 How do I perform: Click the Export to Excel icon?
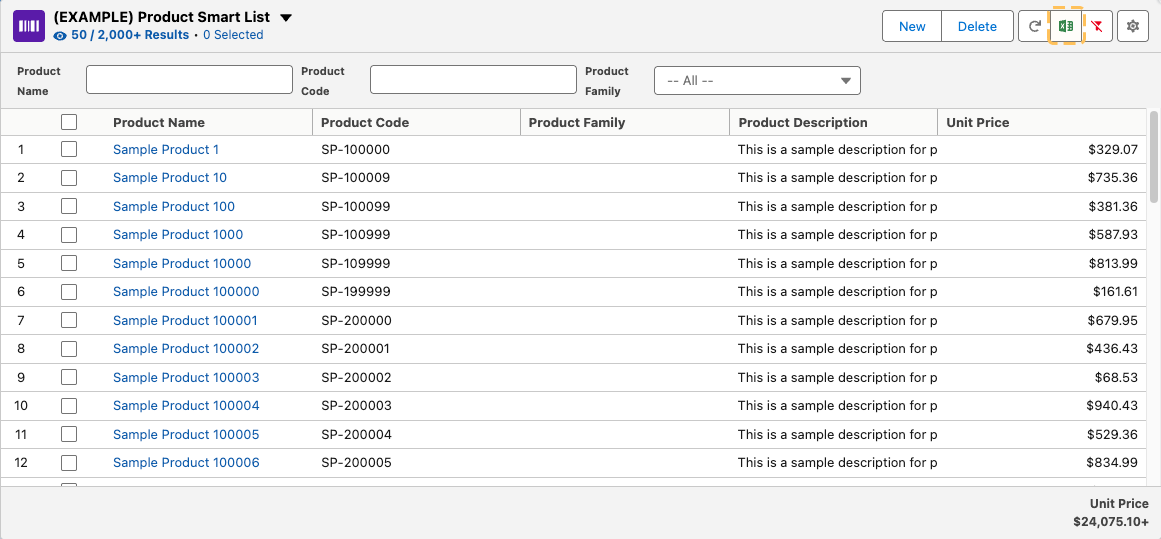1065,27
